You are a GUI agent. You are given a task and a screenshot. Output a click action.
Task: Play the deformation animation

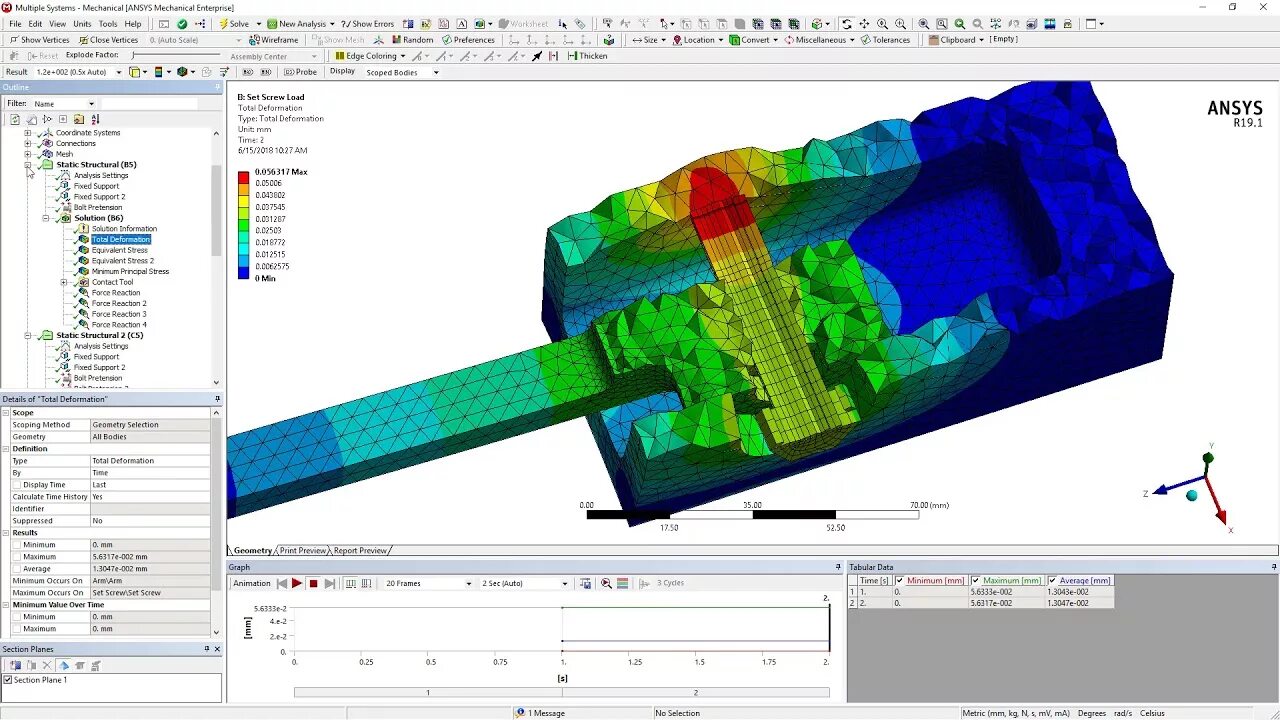(x=297, y=583)
